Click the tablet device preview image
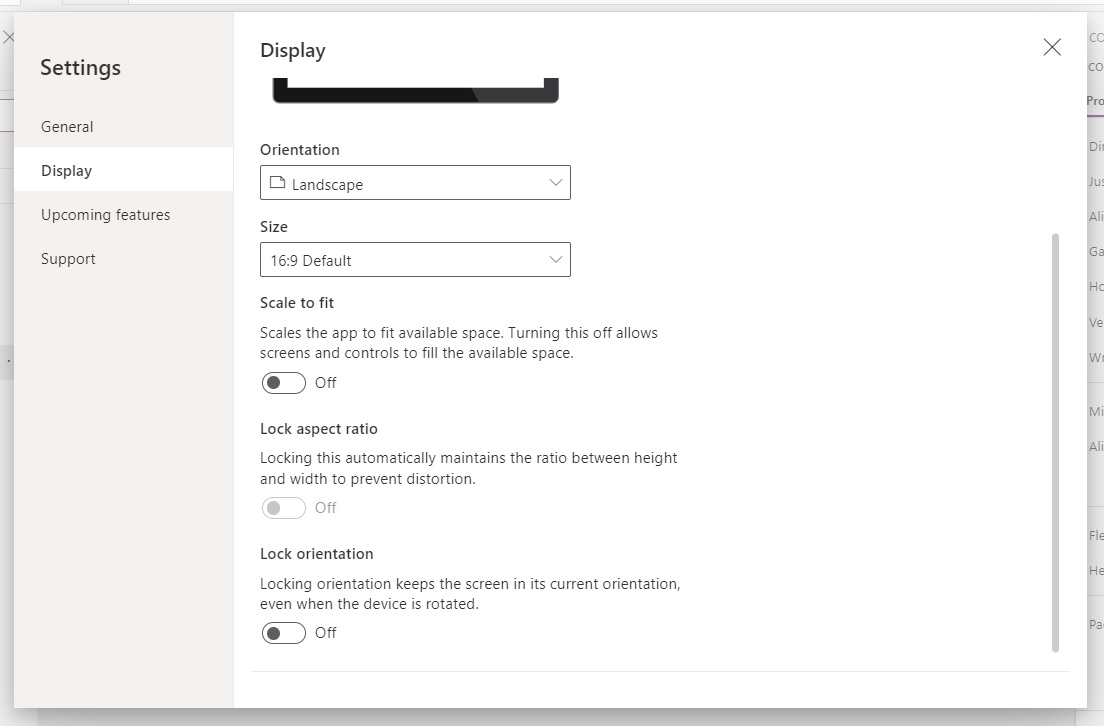Screen dimensions: 1104x726 tap(415, 90)
